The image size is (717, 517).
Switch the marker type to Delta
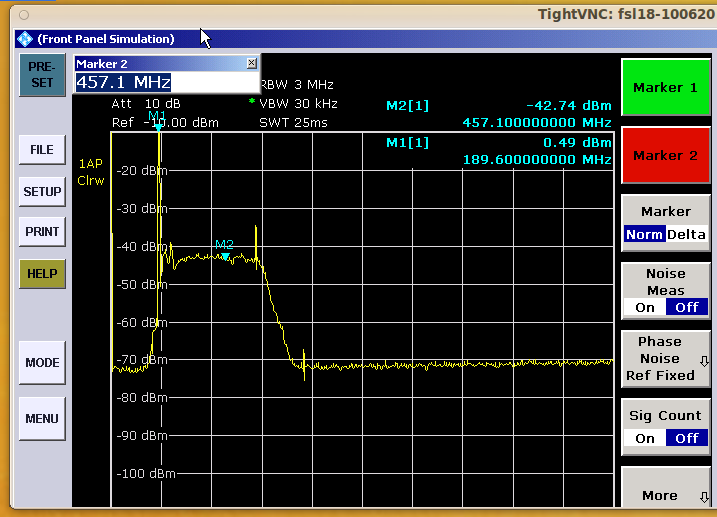[x=686, y=235]
